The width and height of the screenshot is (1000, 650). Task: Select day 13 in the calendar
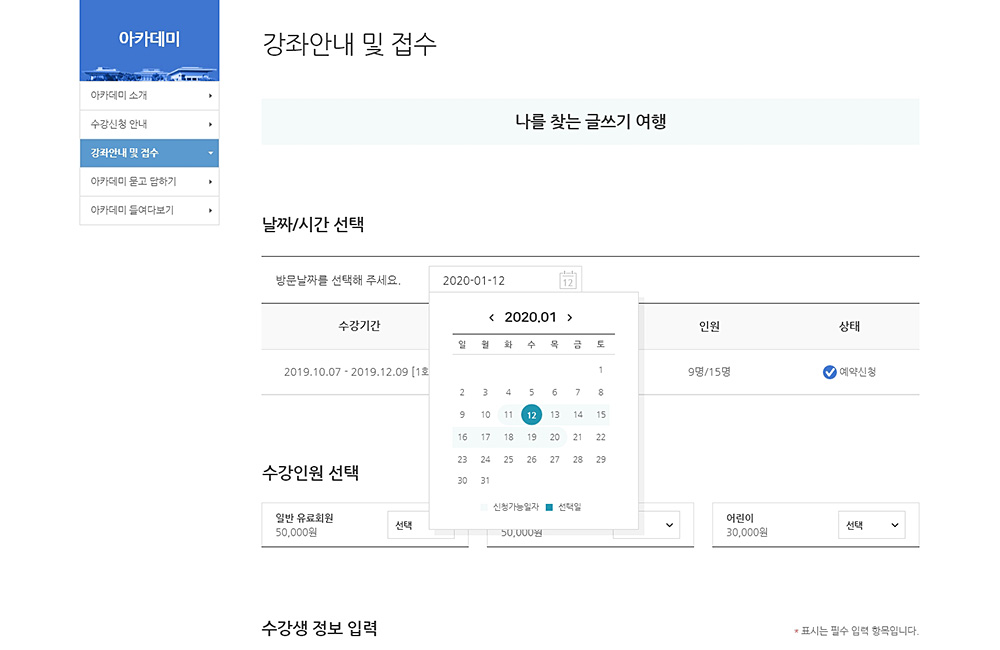tap(554, 415)
